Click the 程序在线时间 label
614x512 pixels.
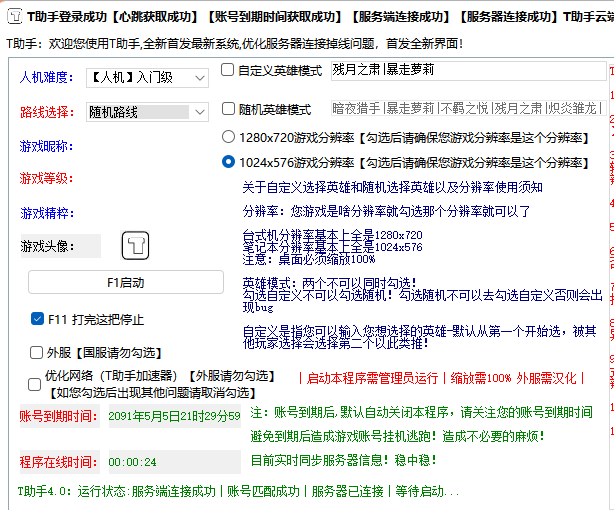pos(59,462)
